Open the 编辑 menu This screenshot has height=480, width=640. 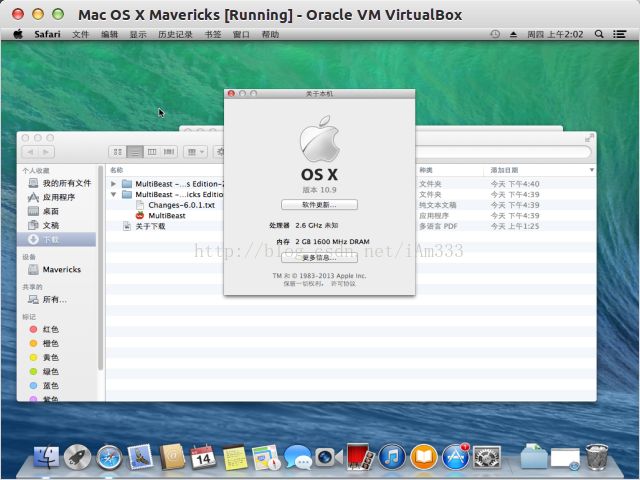(109, 34)
